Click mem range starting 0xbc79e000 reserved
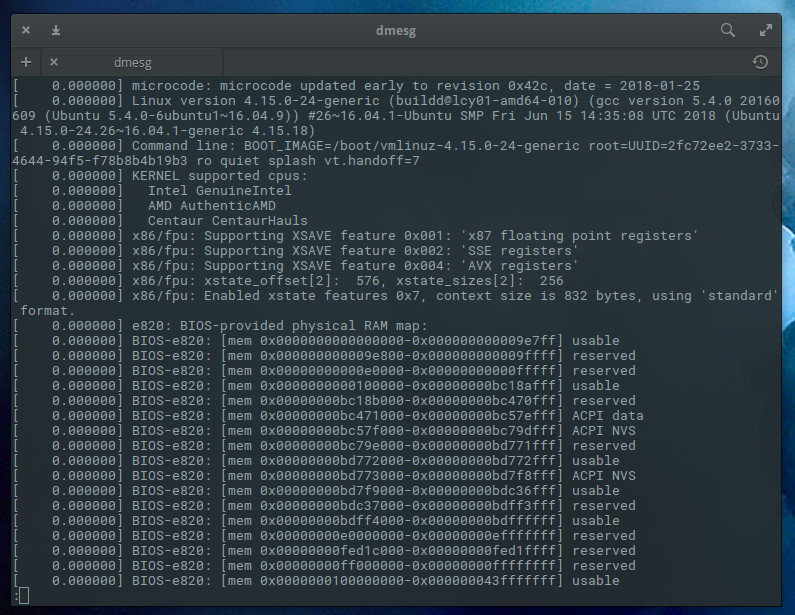 click(324, 446)
